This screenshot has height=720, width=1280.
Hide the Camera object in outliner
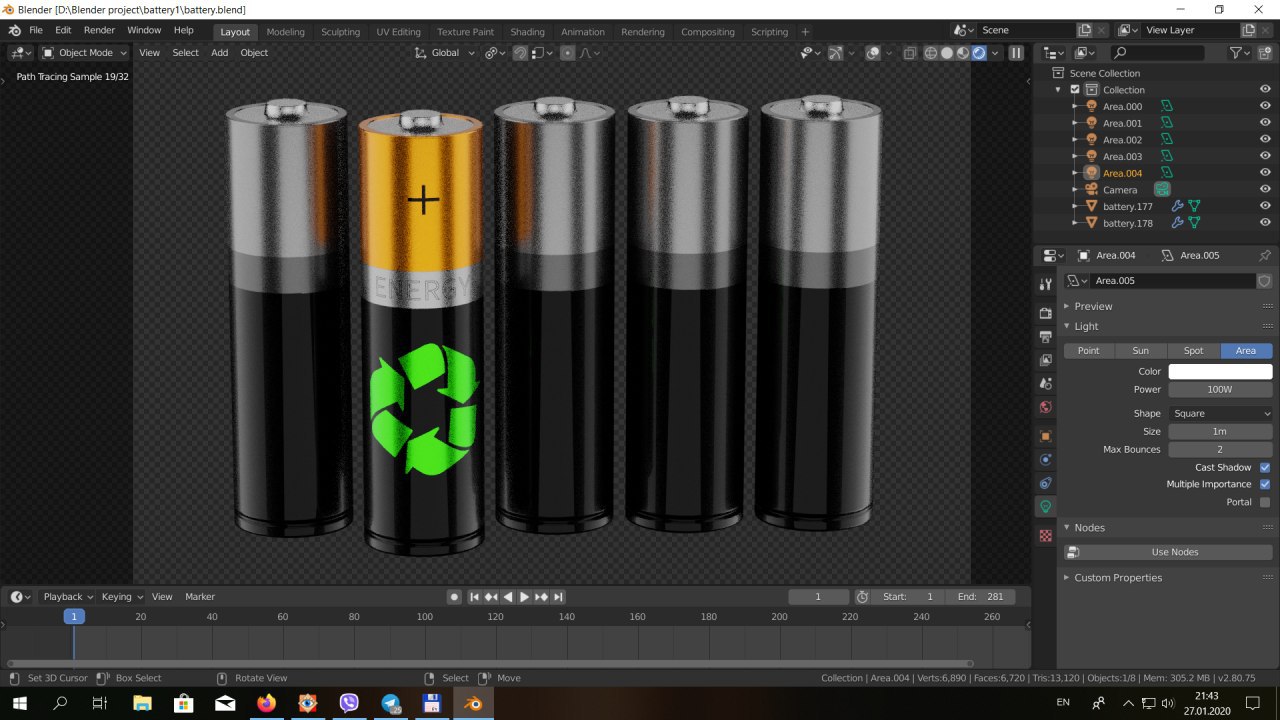point(1265,189)
